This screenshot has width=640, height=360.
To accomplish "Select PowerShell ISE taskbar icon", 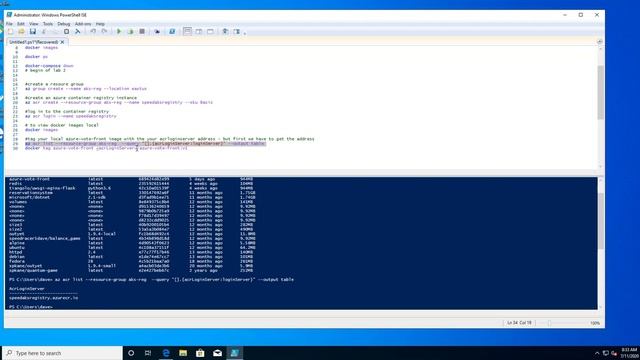I will coord(234,353).
